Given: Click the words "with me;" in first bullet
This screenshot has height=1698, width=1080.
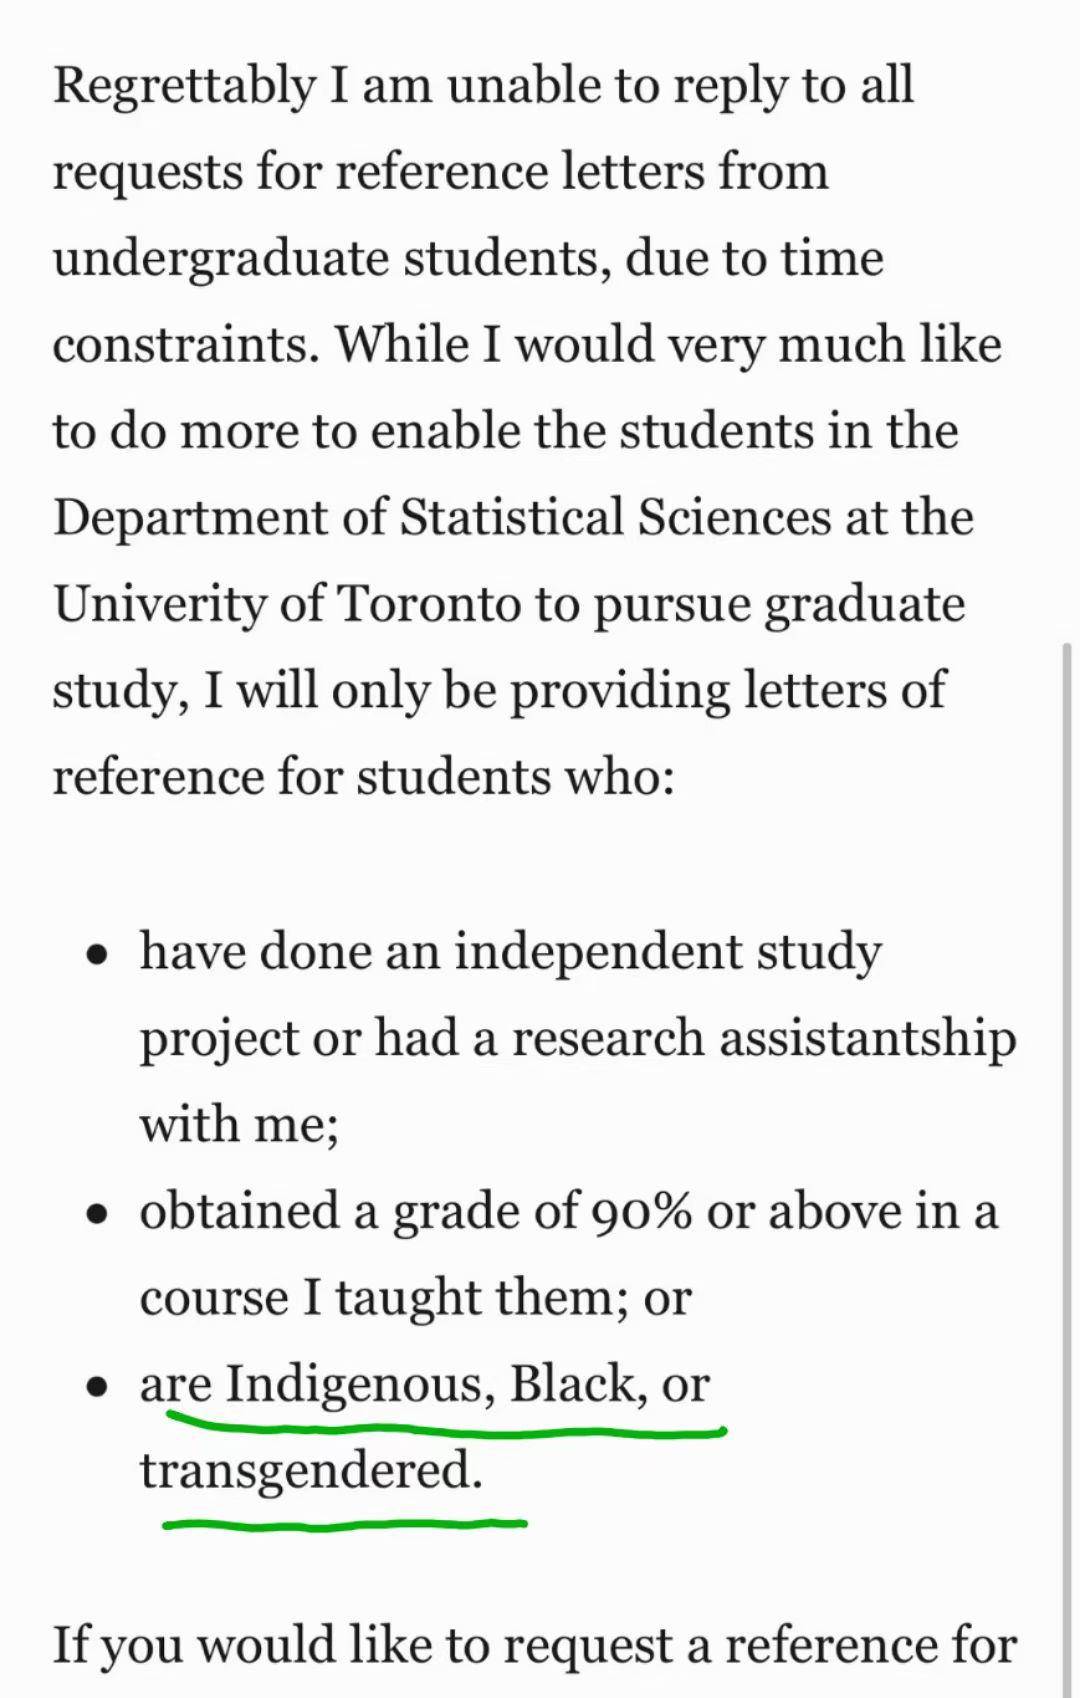Looking at the screenshot, I should [239, 1125].
